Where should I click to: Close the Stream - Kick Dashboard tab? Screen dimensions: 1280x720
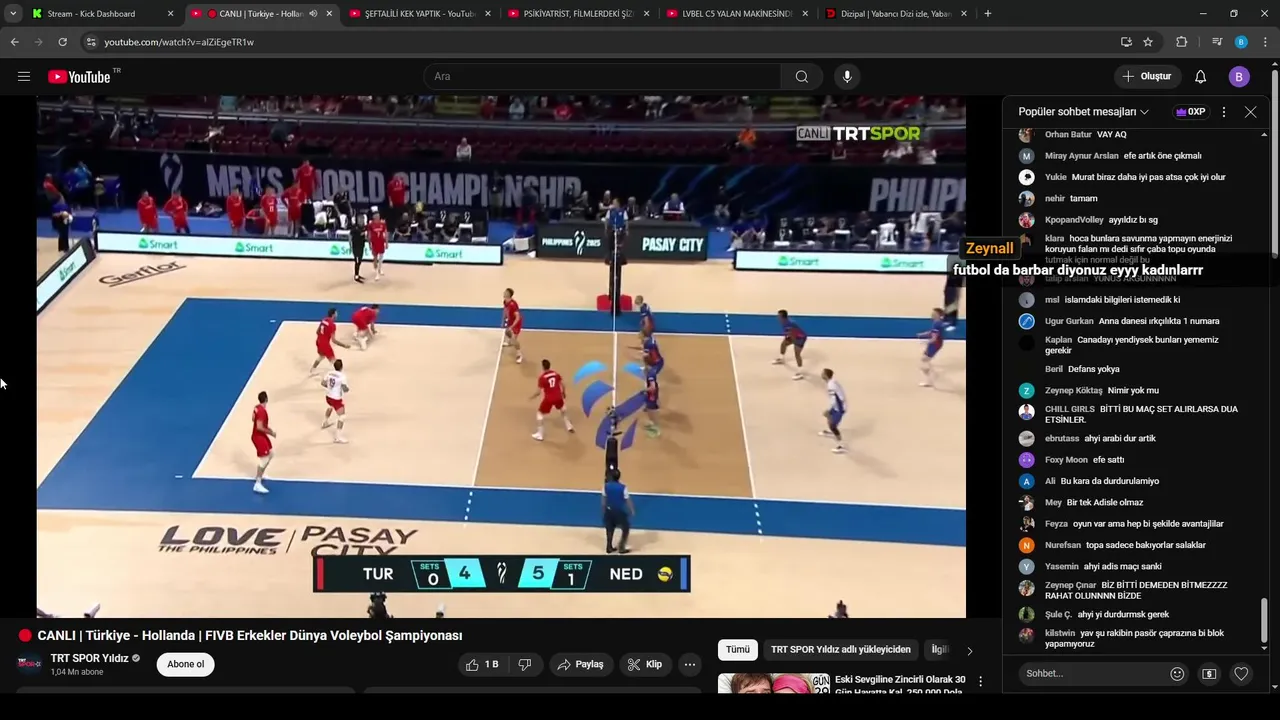(170, 14)
